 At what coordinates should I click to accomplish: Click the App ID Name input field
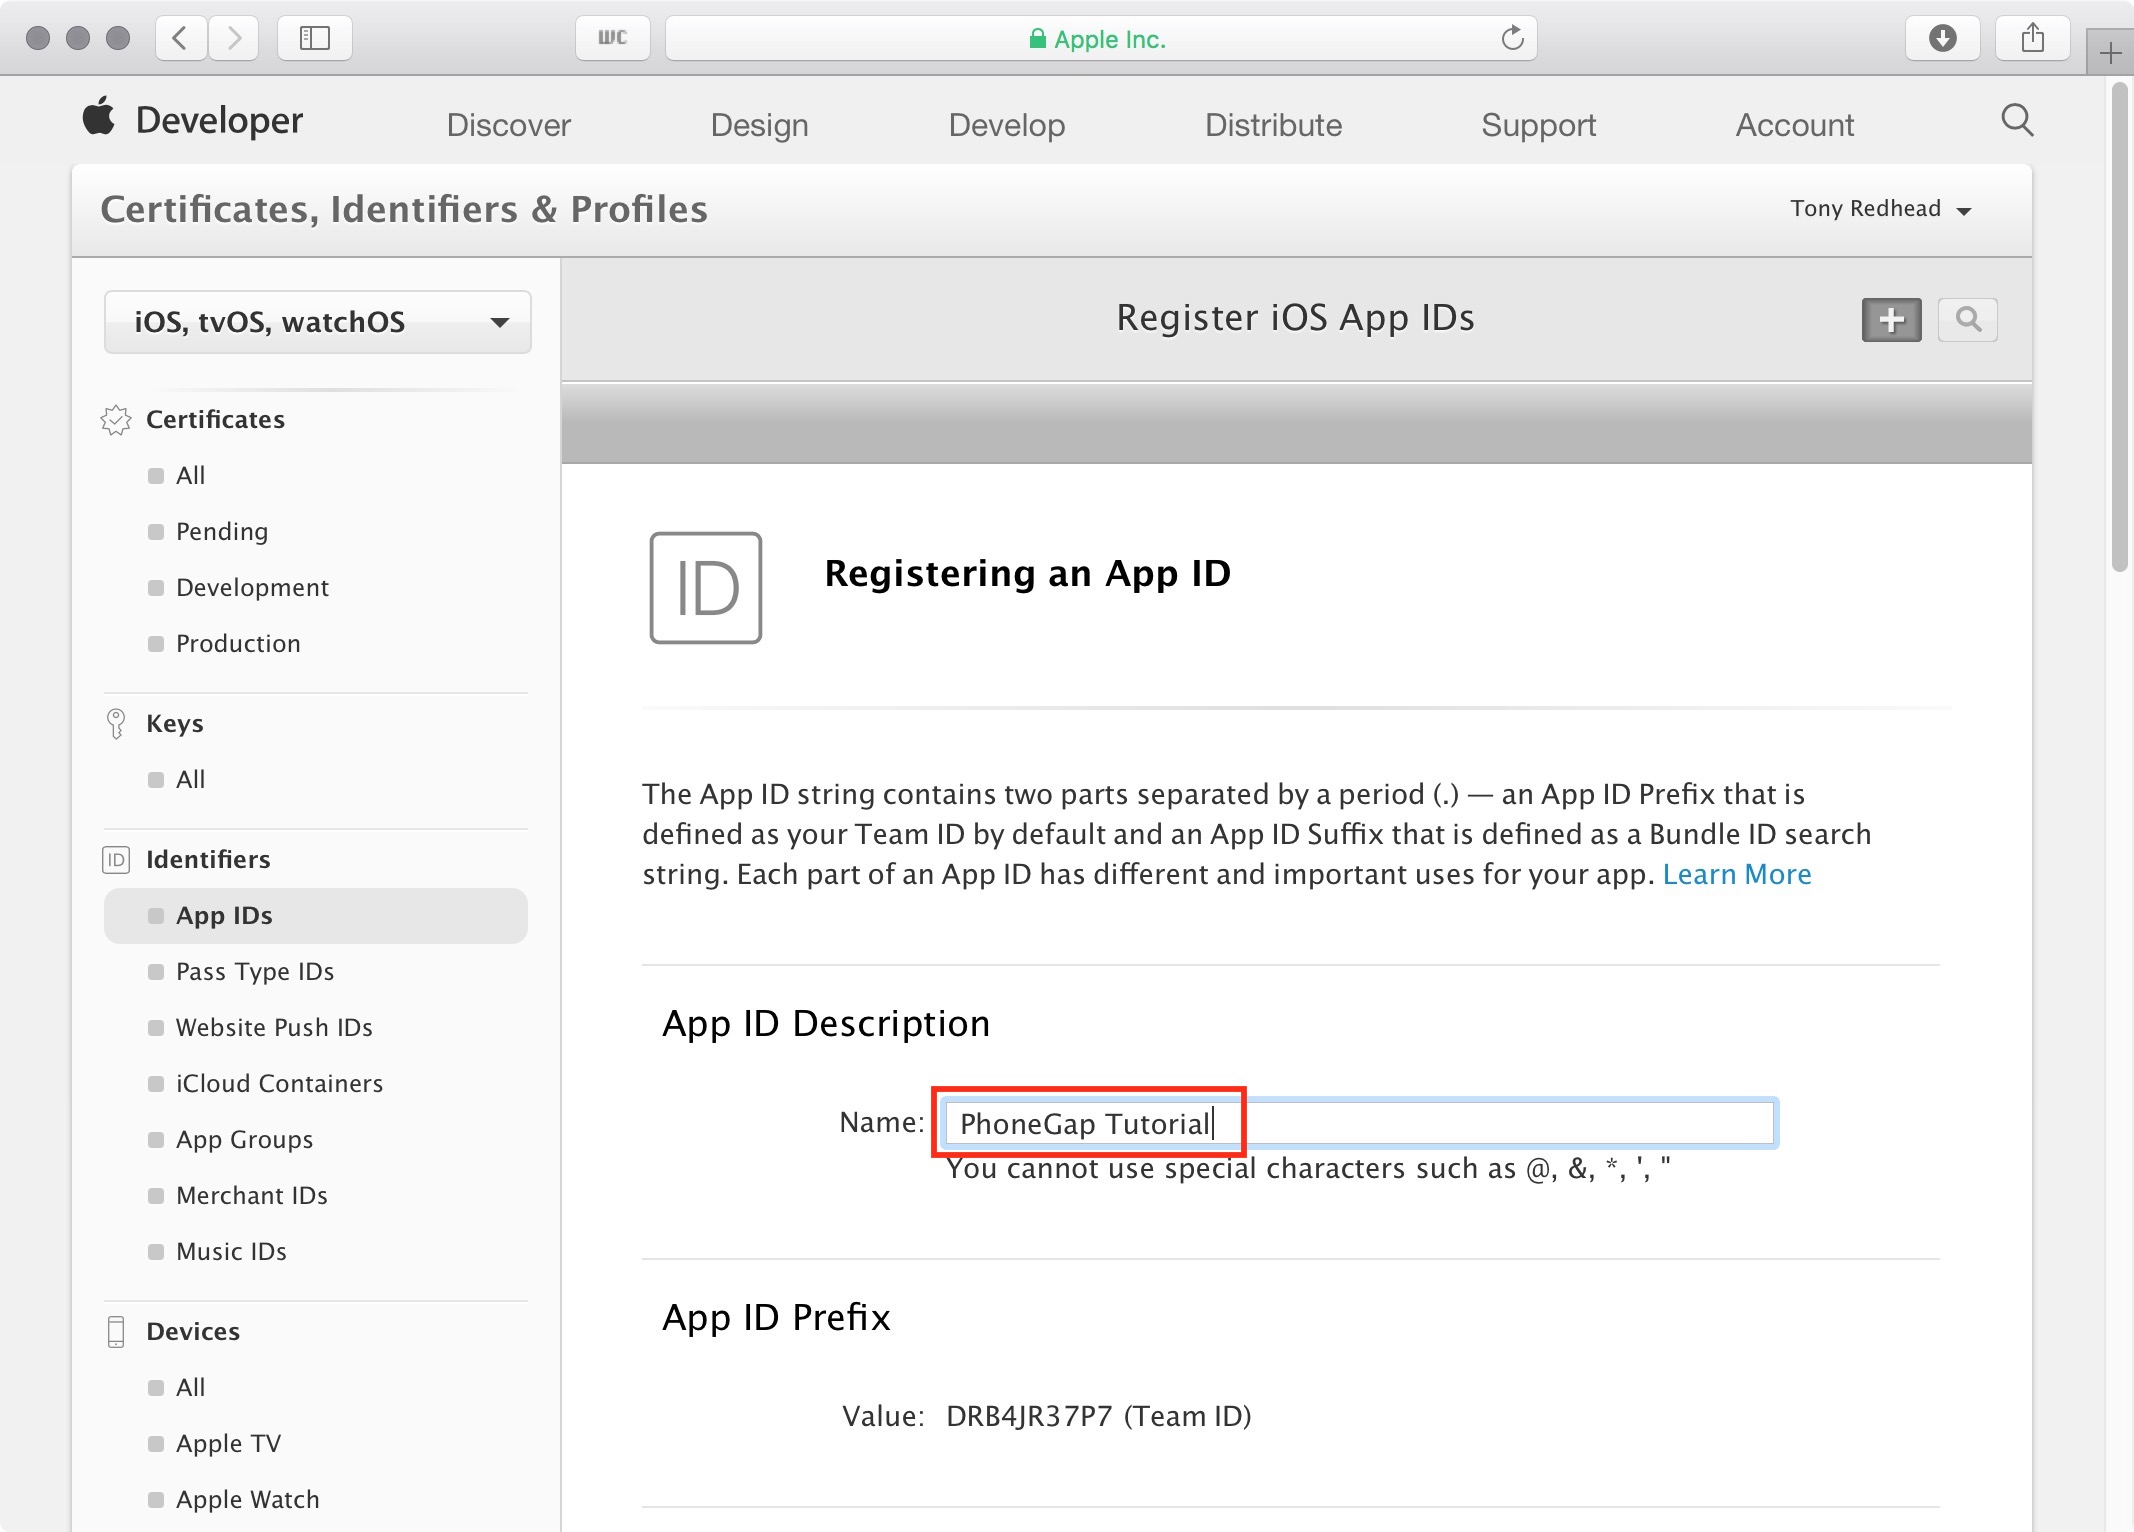pyautogui.click(x=1359, y=1123)
